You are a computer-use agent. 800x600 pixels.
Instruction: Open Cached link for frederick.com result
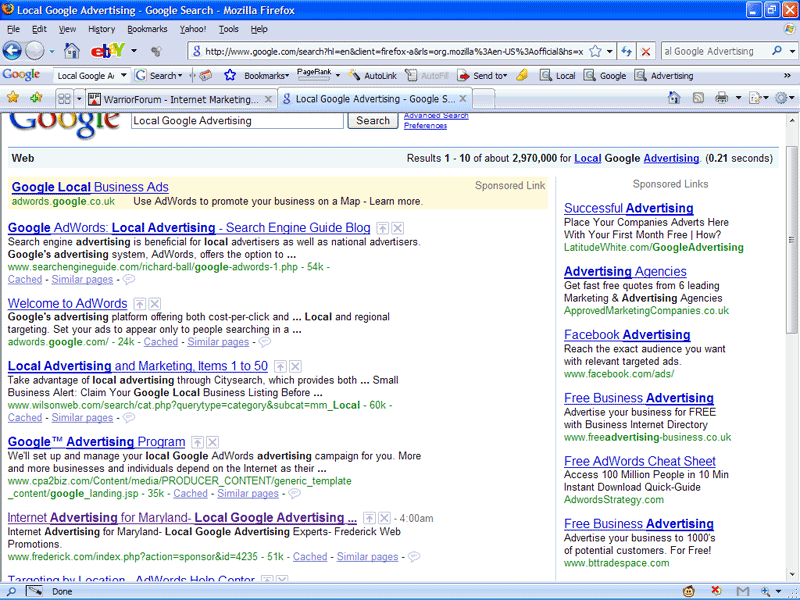point(310,557)
